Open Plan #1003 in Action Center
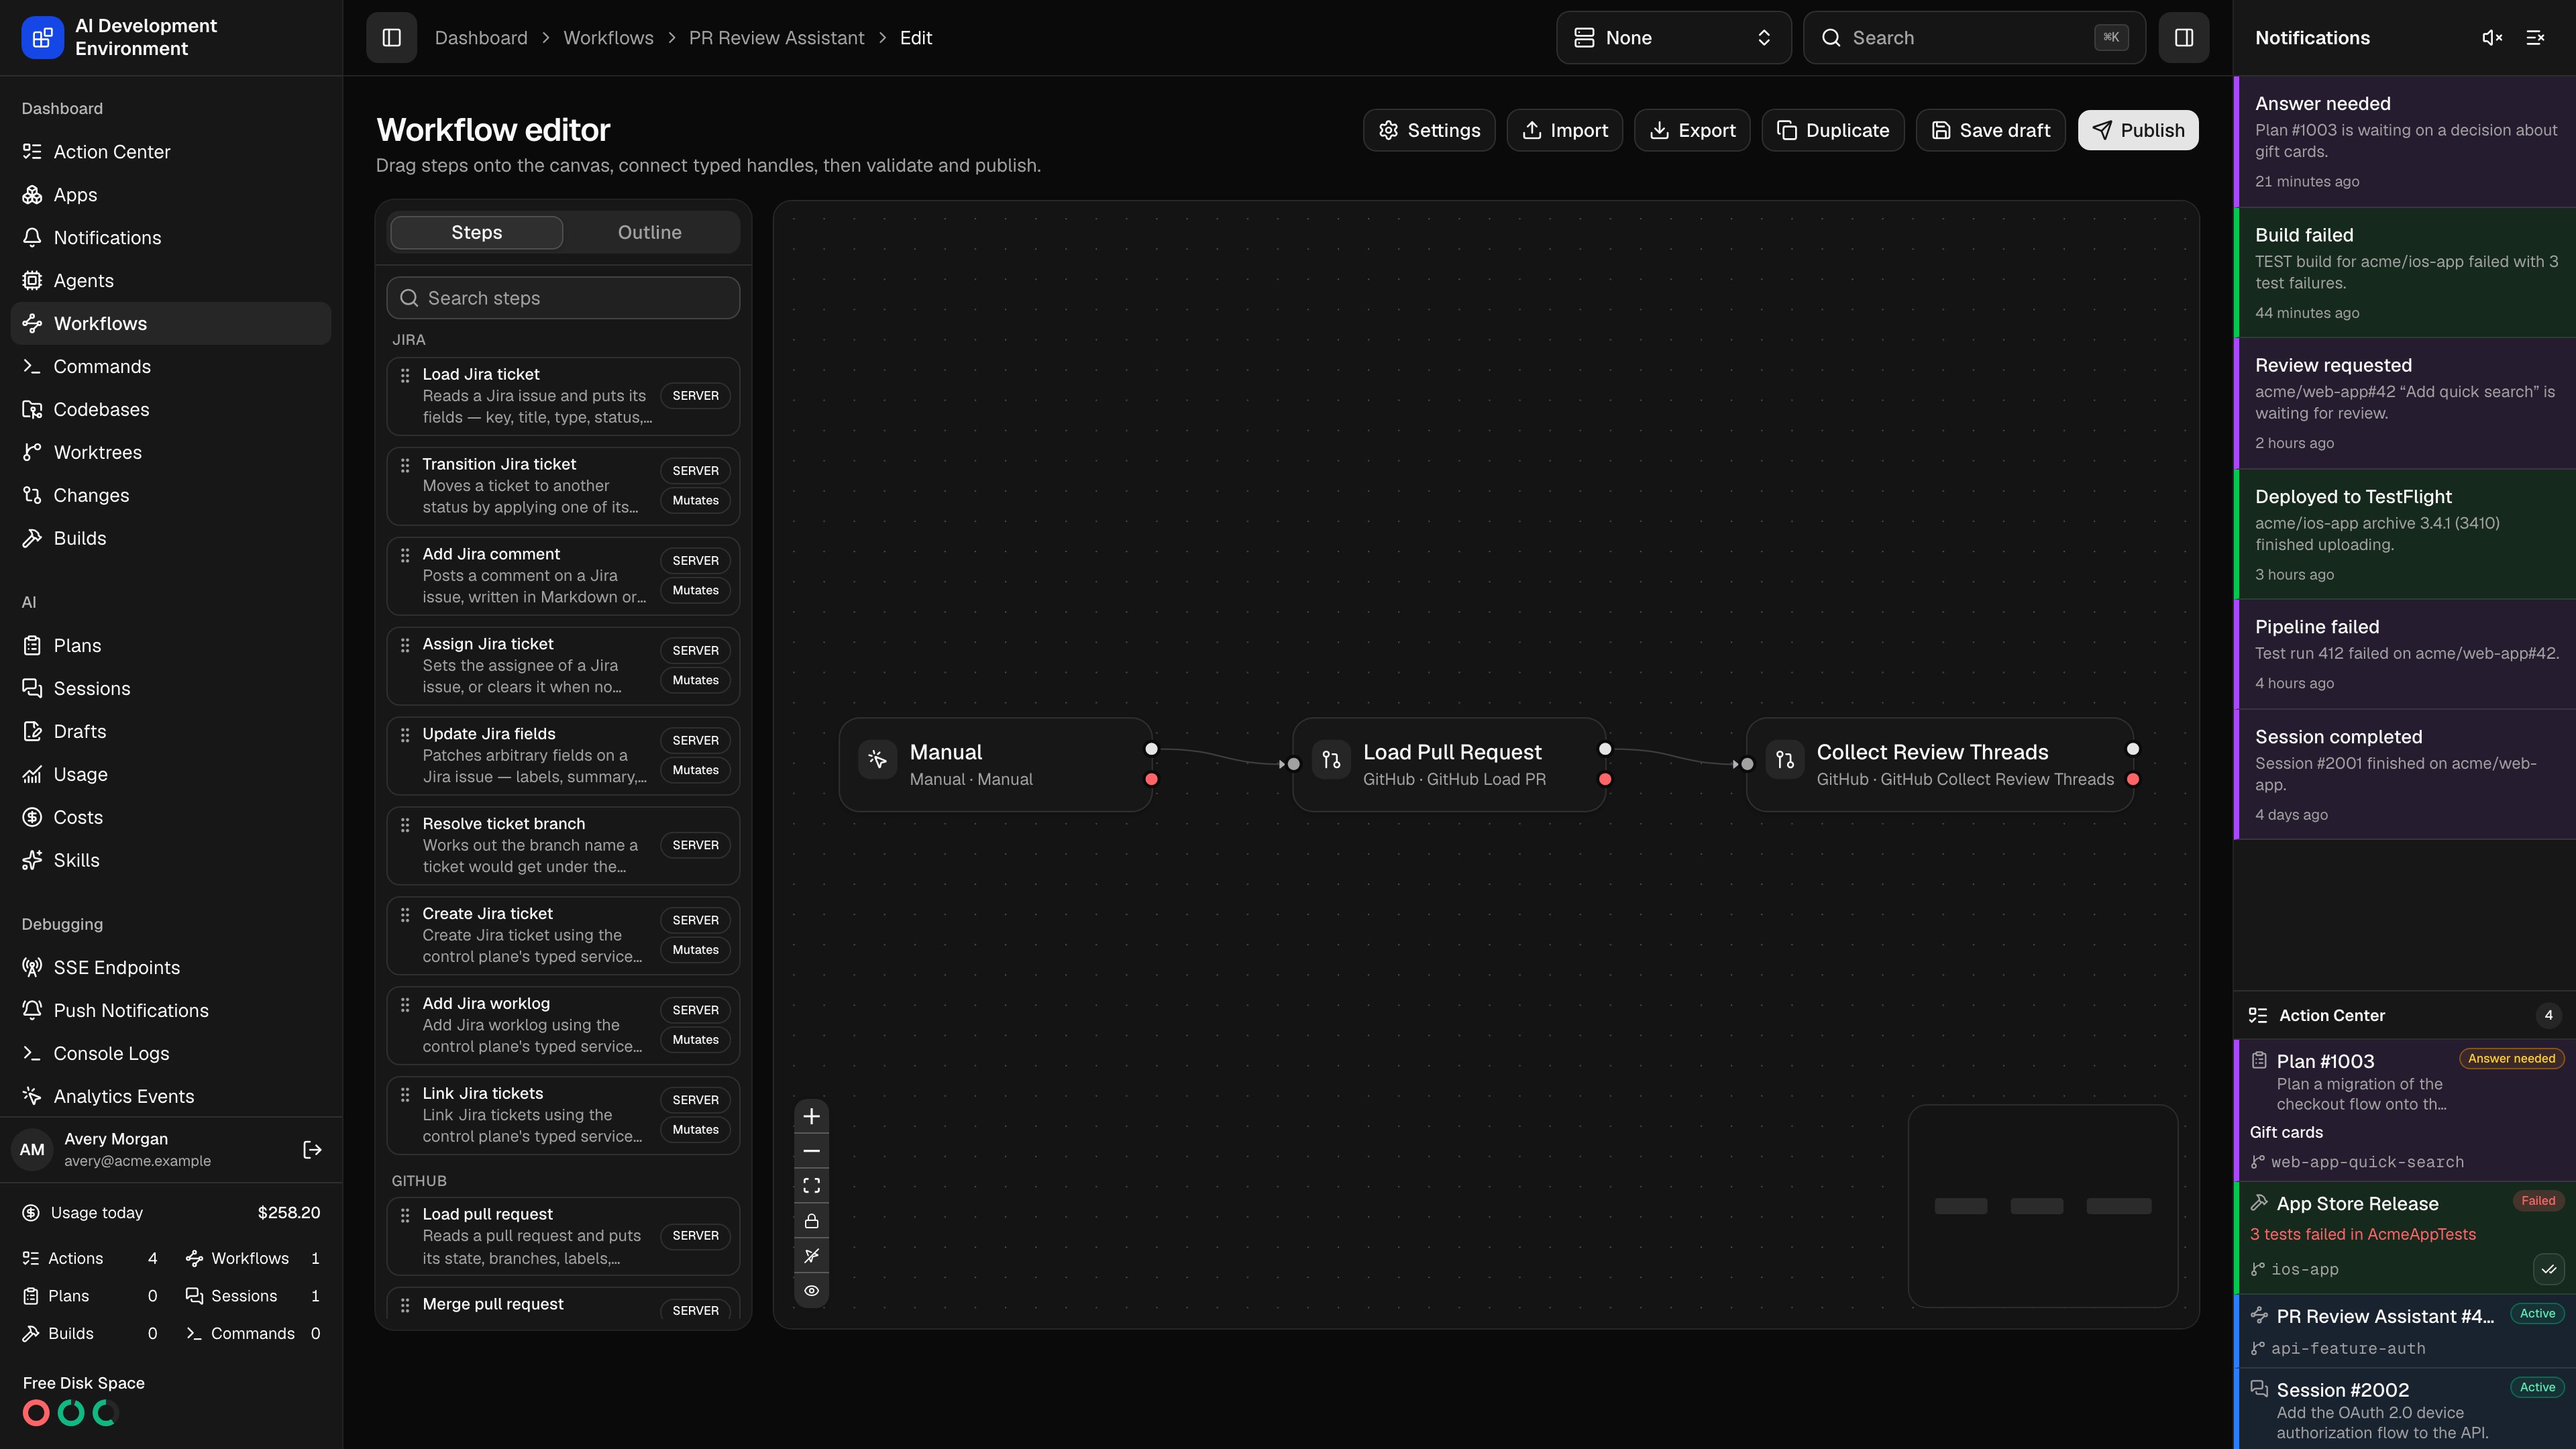Screen dimensions: 2576x1449 pos(2405,1110)
